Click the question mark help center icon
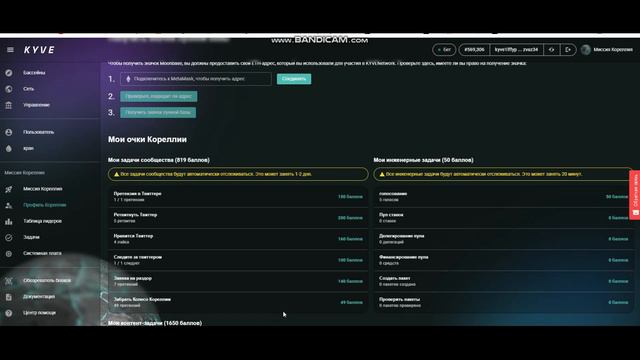The image size is (640, 360). pyautogui.click(x=9, y=313)
